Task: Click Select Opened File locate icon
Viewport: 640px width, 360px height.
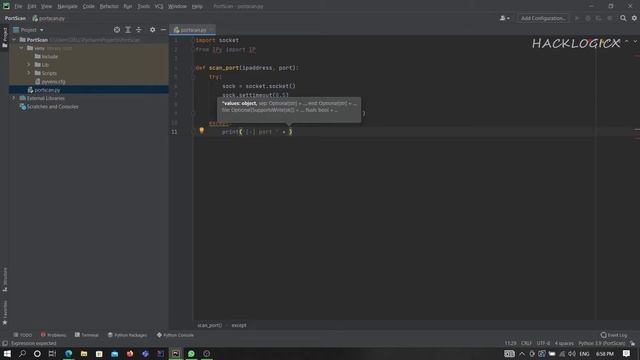Action: (x=117, y=30)
